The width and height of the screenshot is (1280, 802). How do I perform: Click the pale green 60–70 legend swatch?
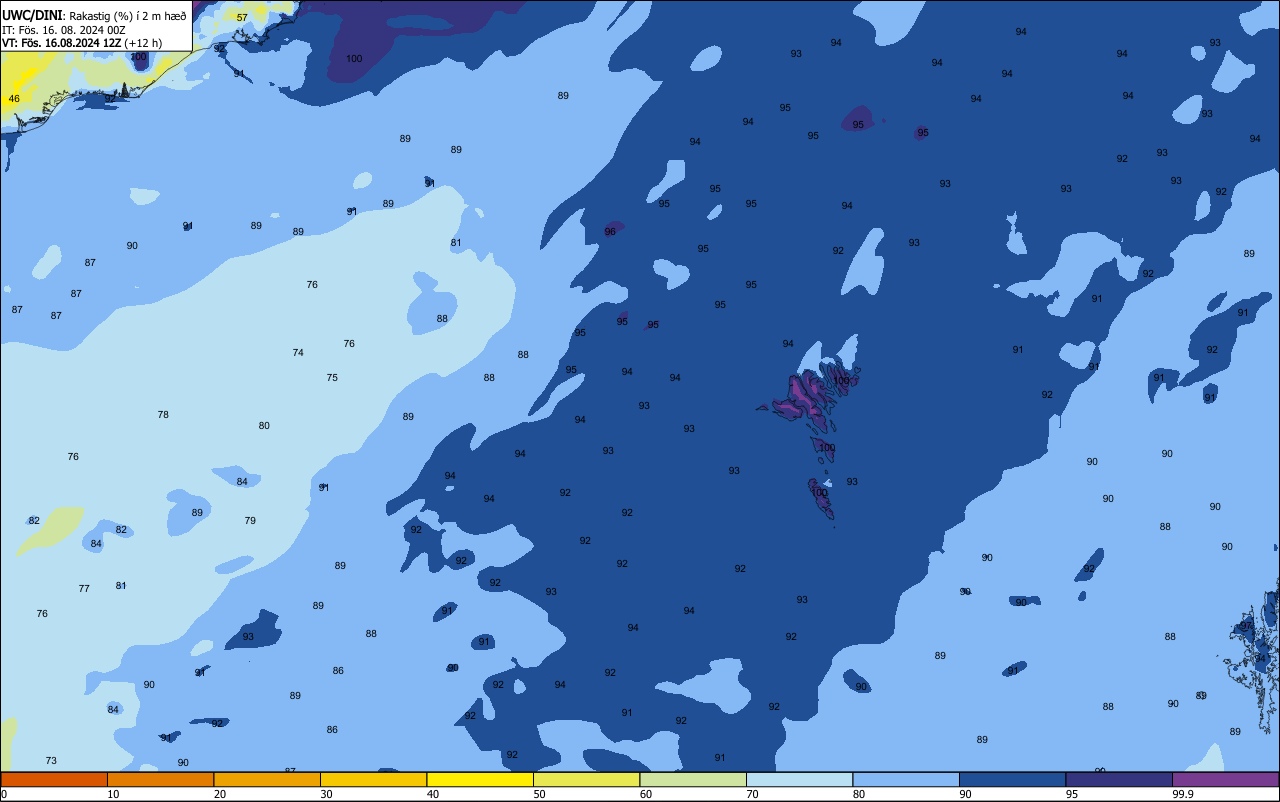[693, 779]
